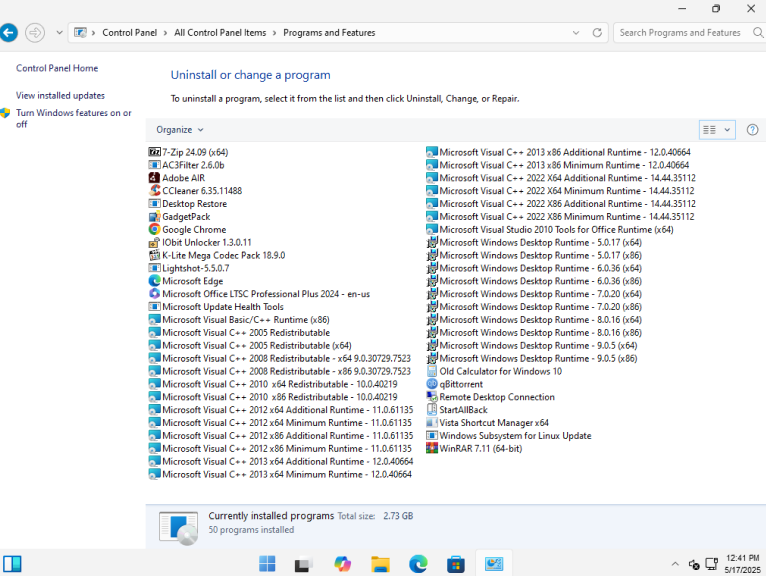Open the Control Panel Home link
Screen dimensions: 766x576
(x=57, y=68)
